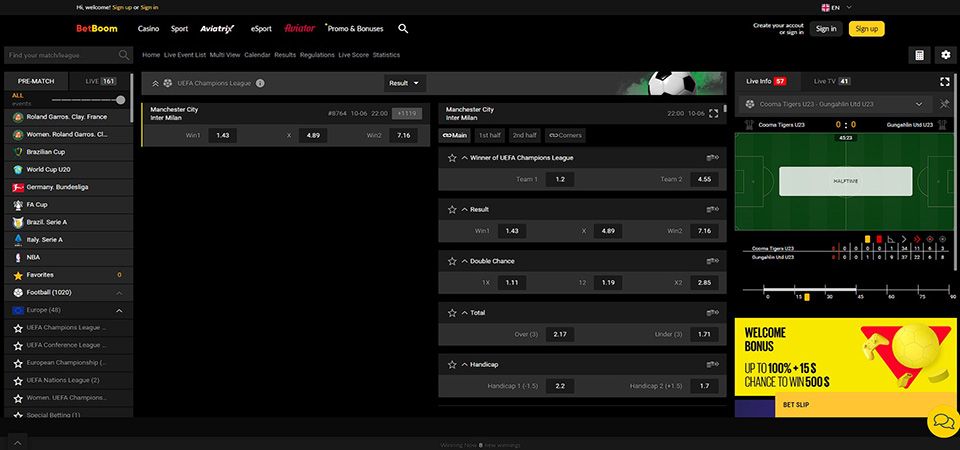
Task: Favorite the Total market star
Action: click(x=452, y=313)
